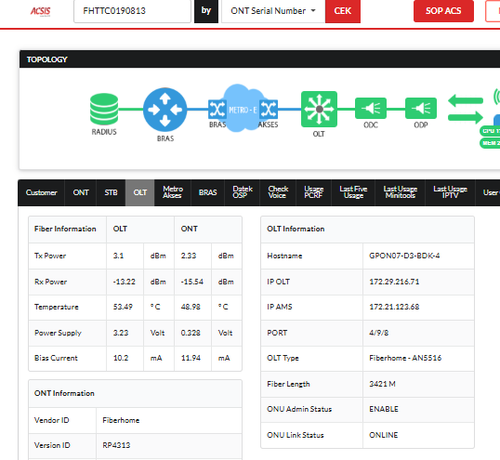Switch to the ONT tab
500x460 pixels.
[81, 193]
